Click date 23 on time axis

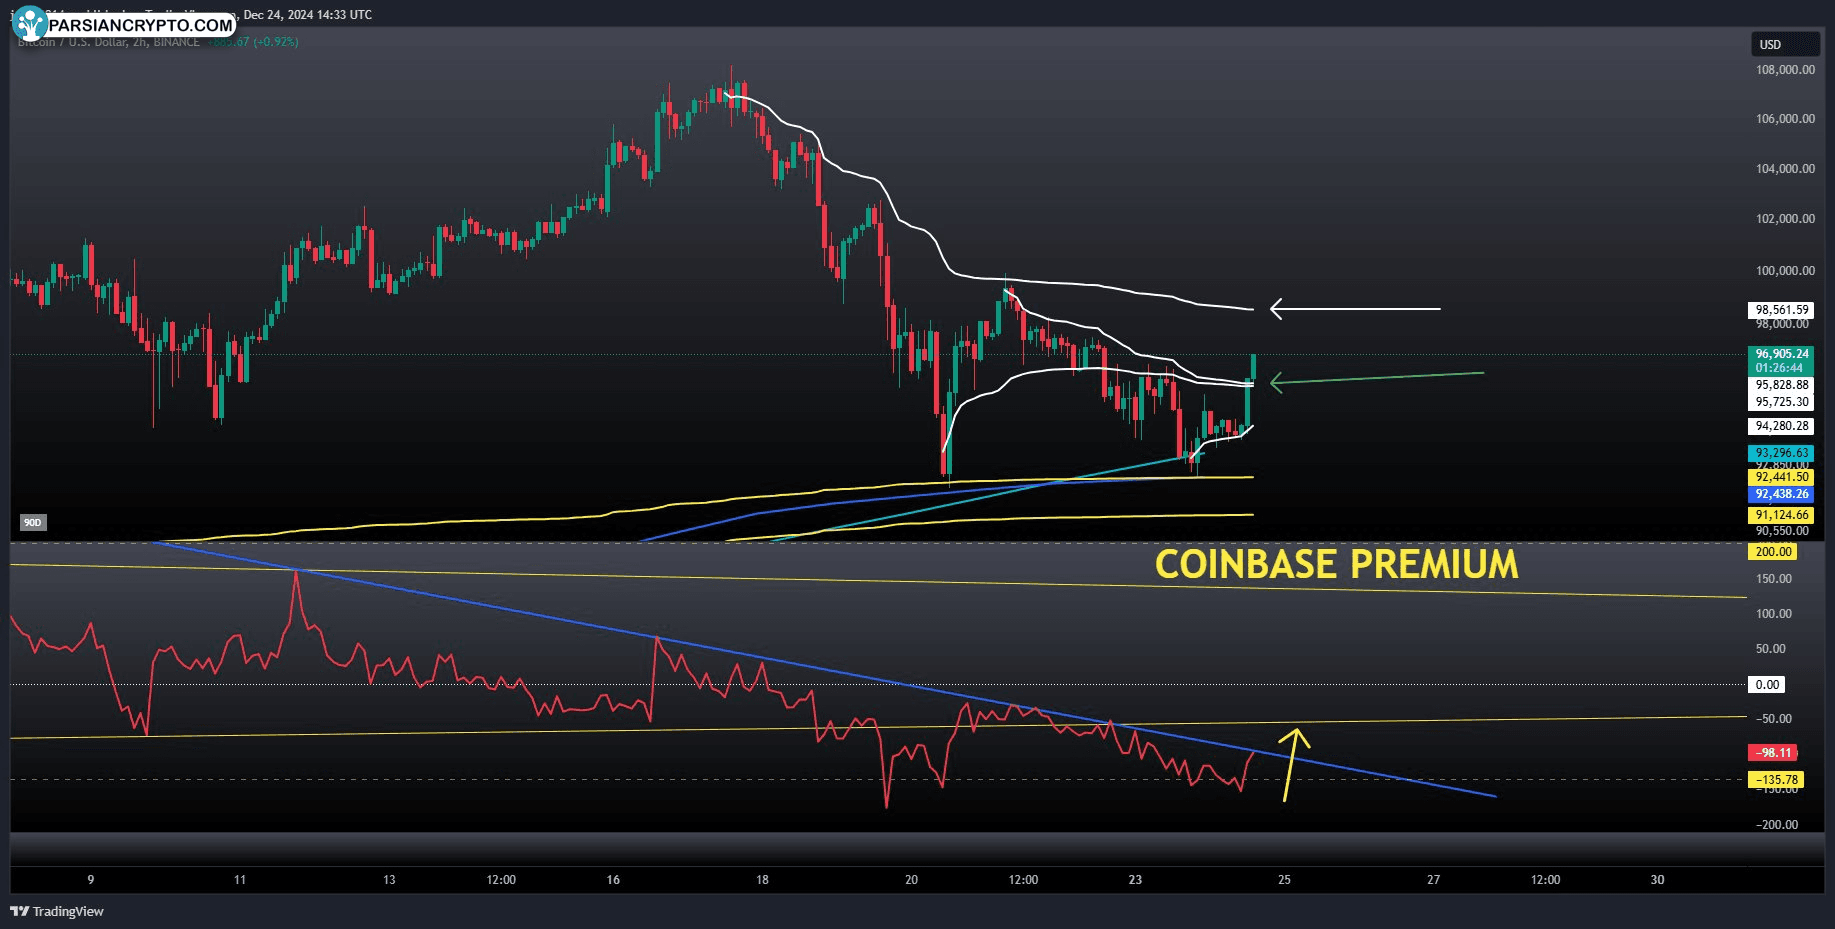coord(1135,880)
